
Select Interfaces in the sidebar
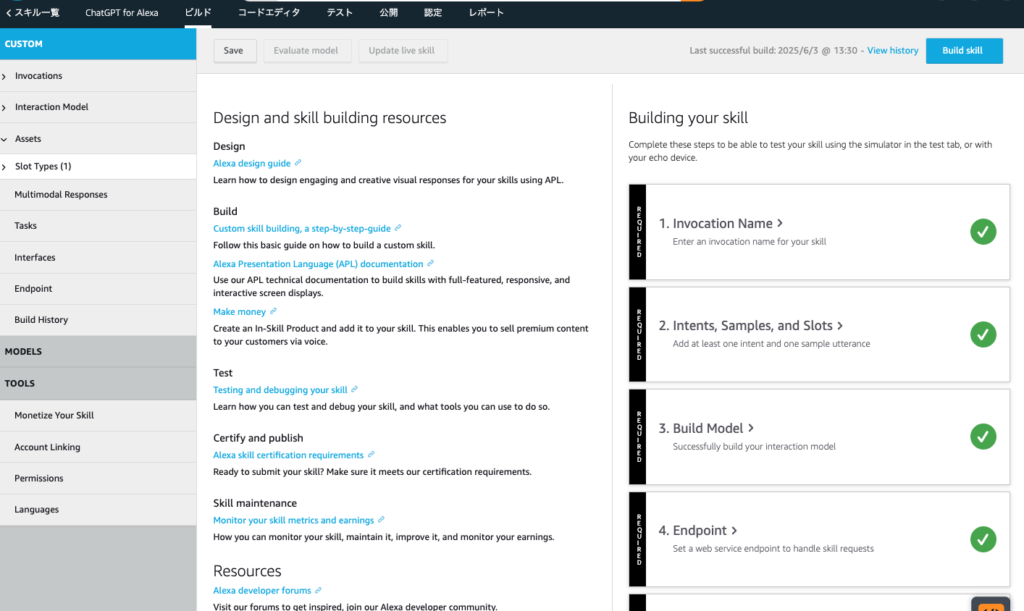(x=98, y=257)
